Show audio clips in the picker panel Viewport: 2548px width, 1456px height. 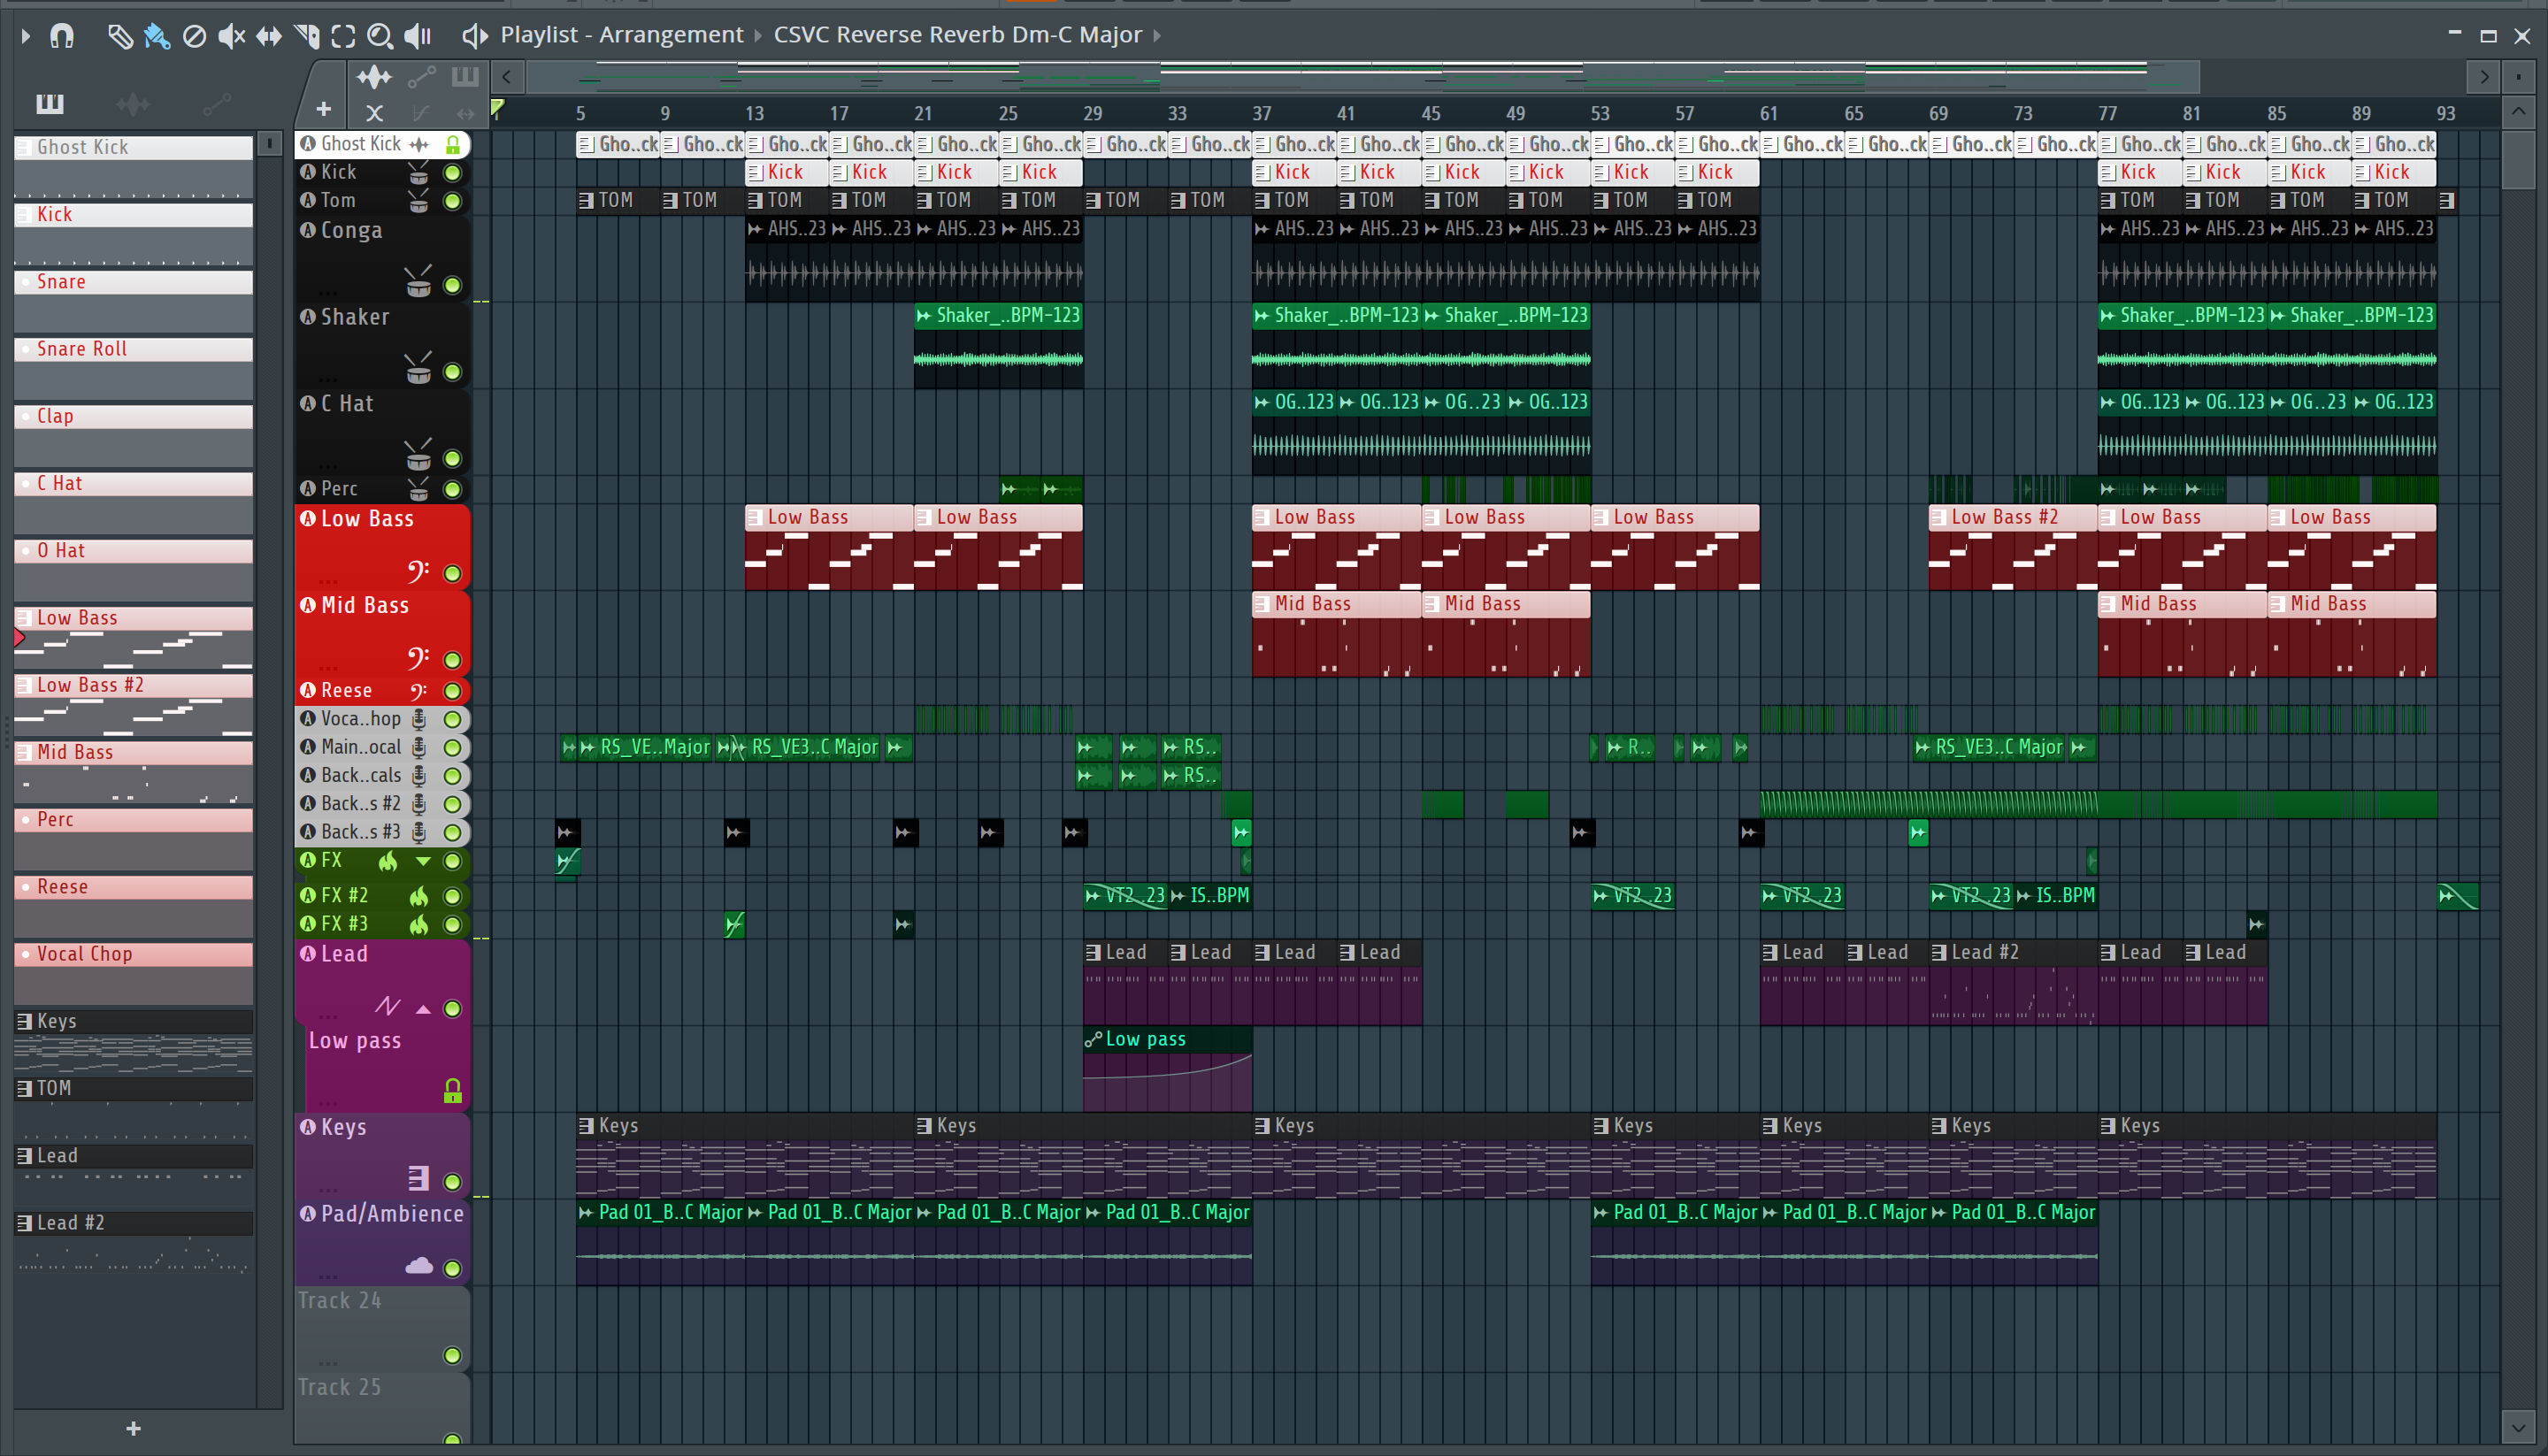[133, 103]
